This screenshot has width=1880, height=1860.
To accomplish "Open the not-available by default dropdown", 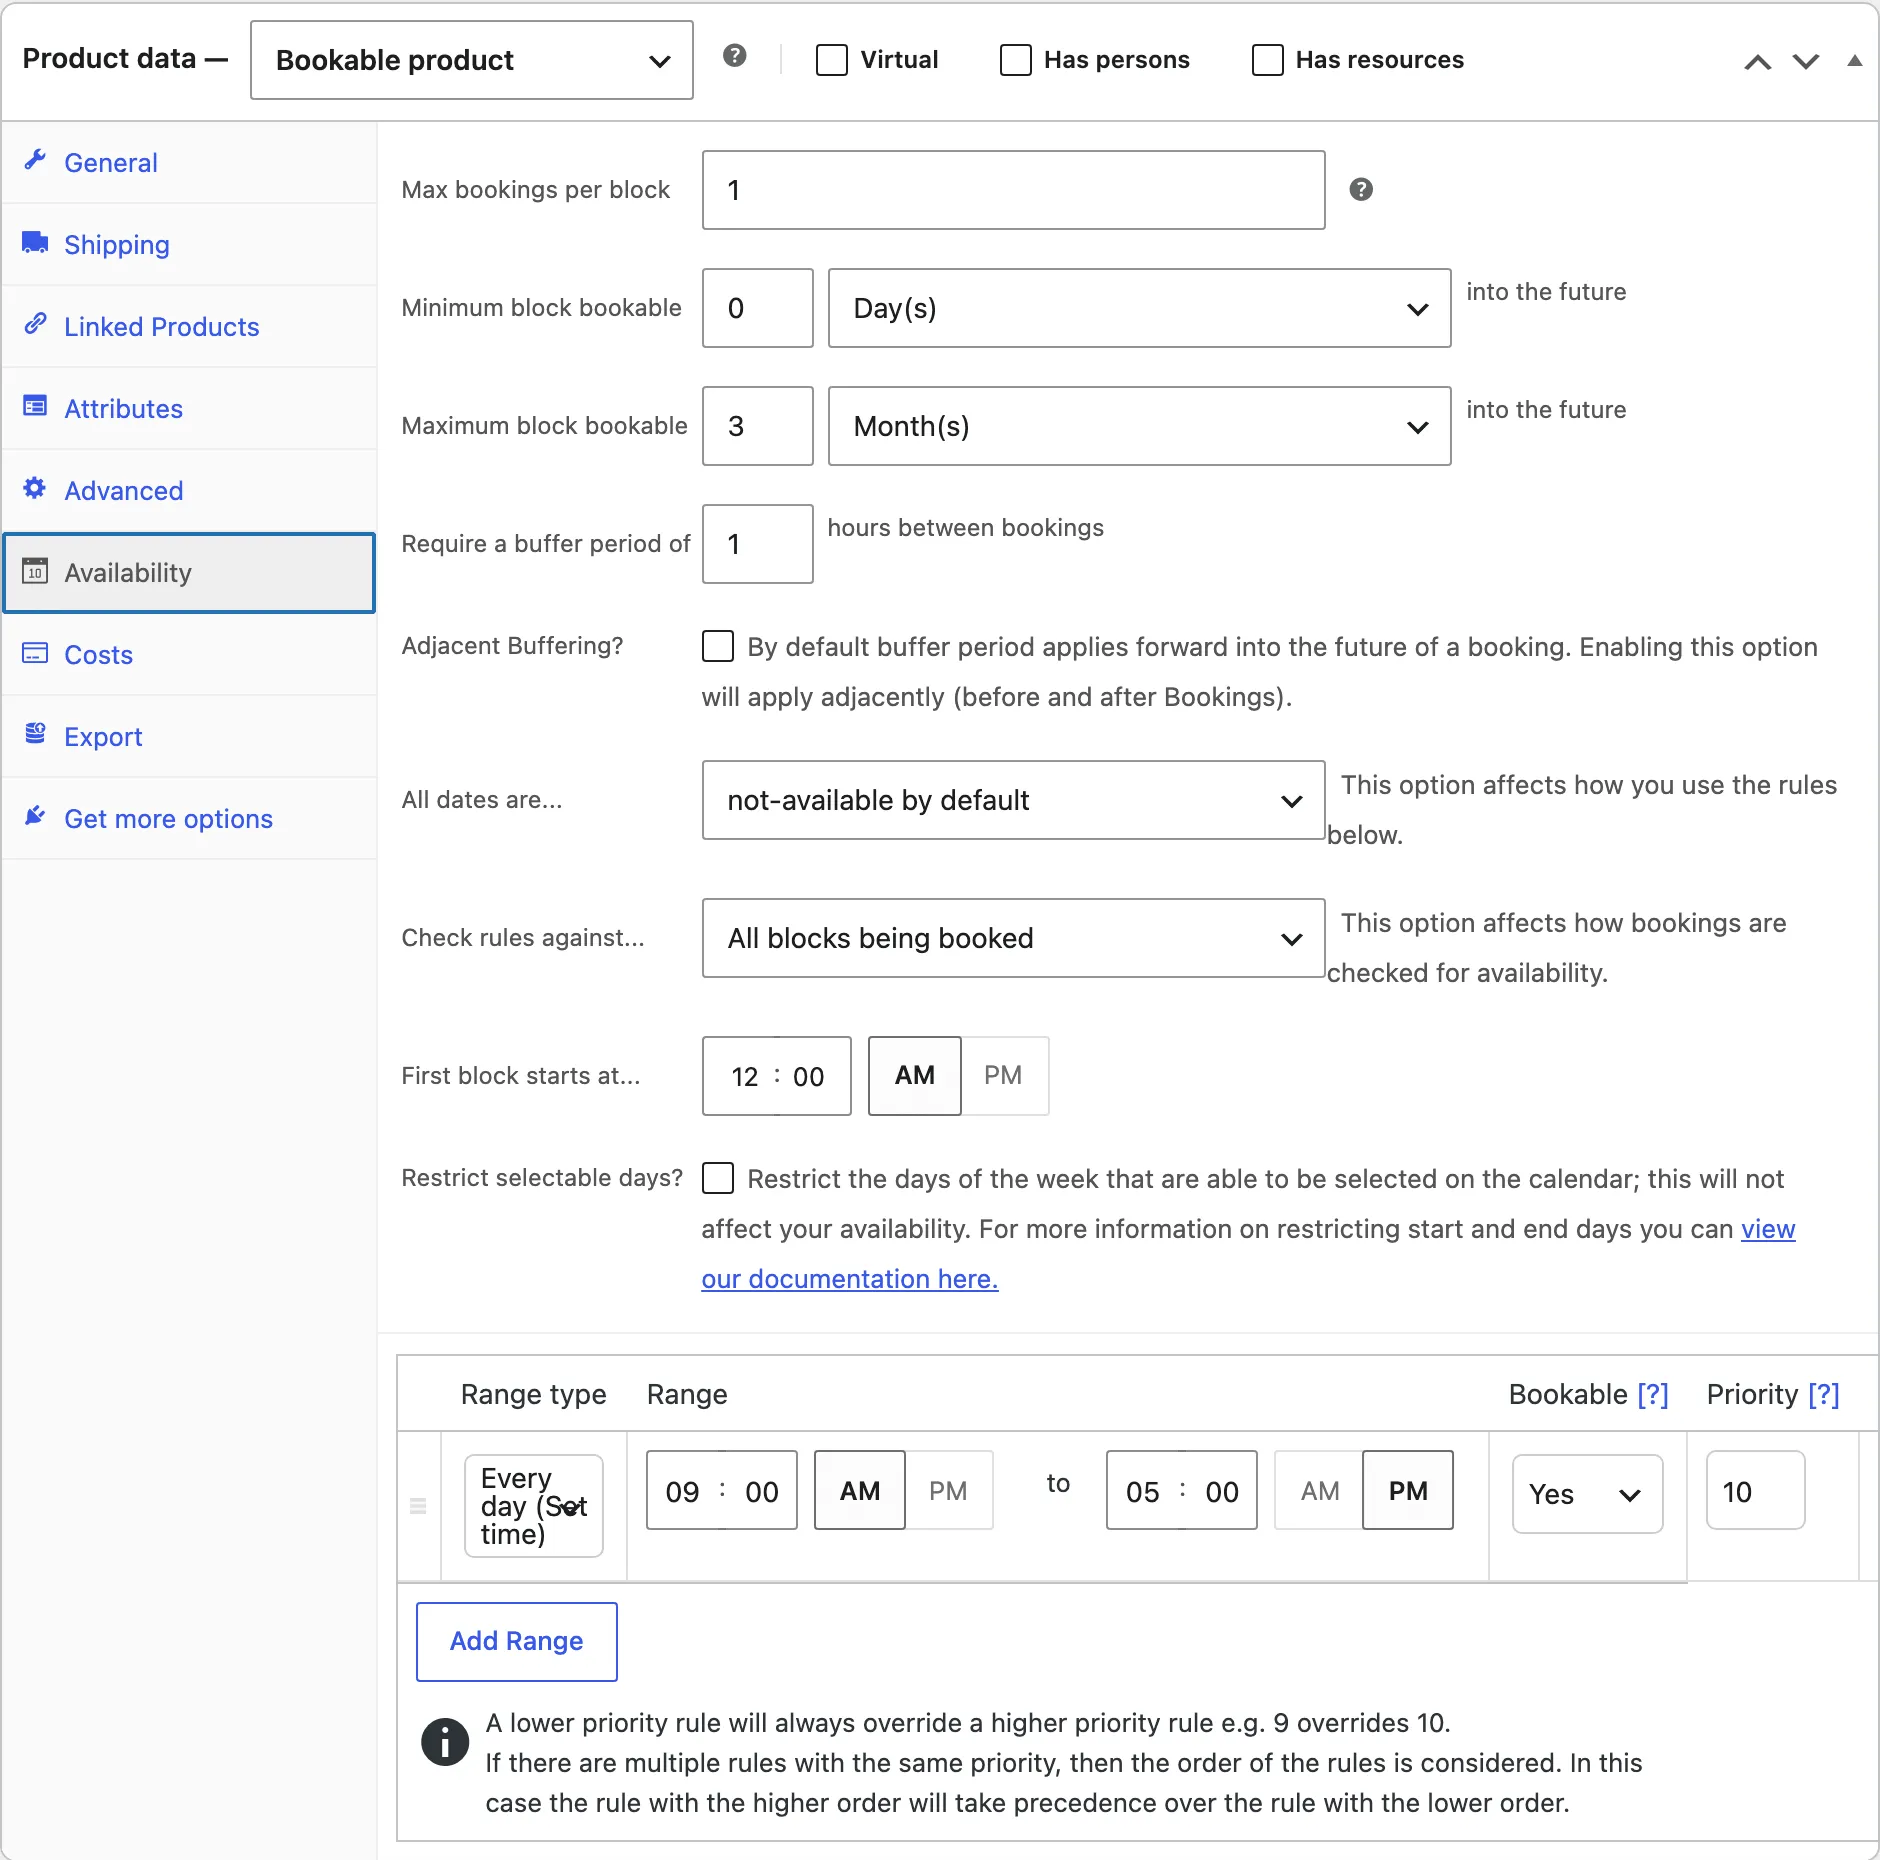I will 1013,800.
